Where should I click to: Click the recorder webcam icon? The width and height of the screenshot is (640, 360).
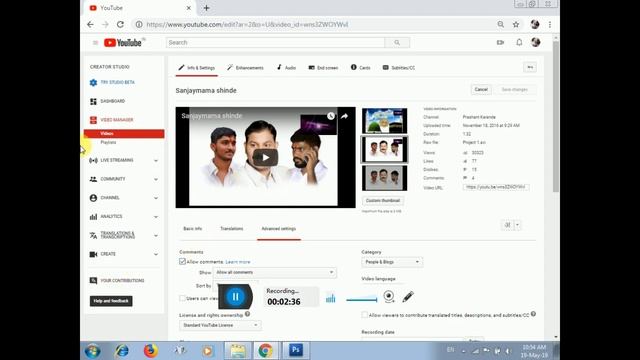click(389, 296)
